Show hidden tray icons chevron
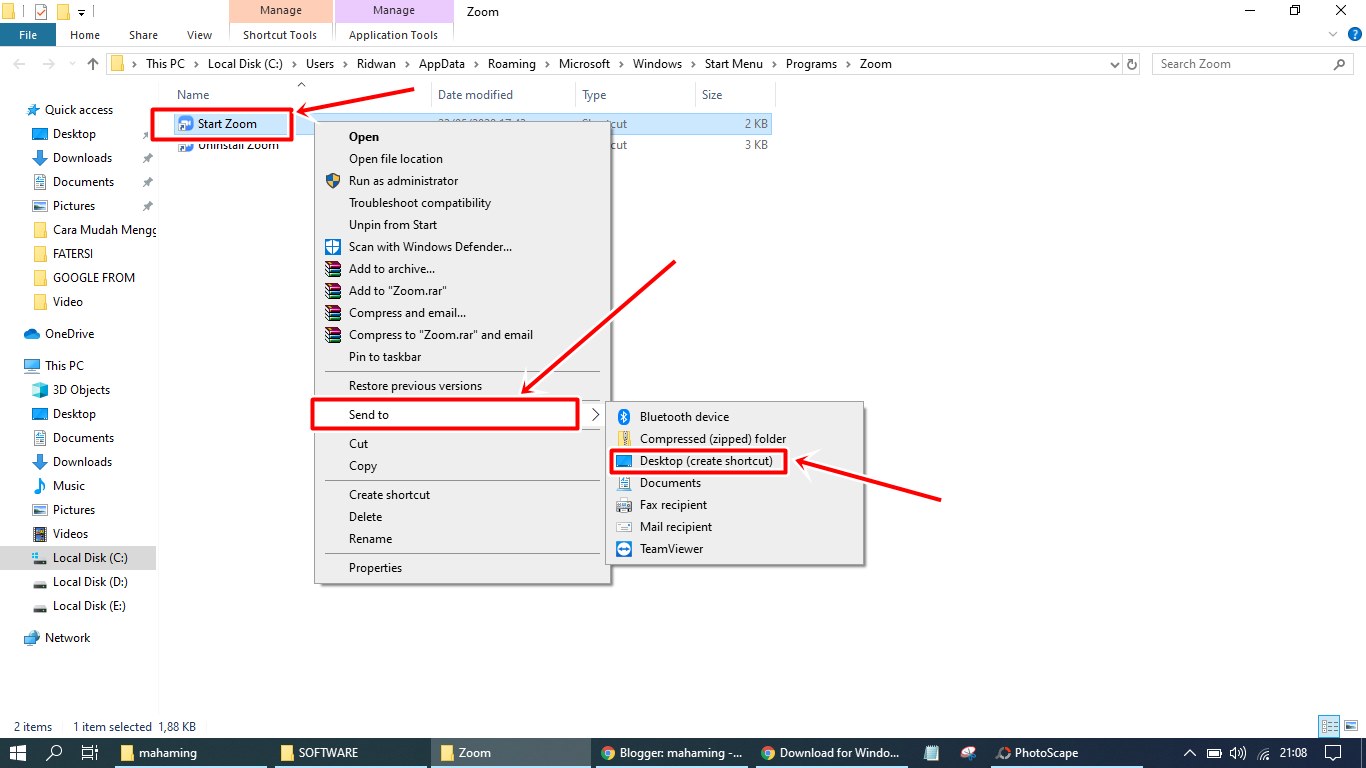The width and height of the screenshot is (1366, 768). click(1190, 753)
